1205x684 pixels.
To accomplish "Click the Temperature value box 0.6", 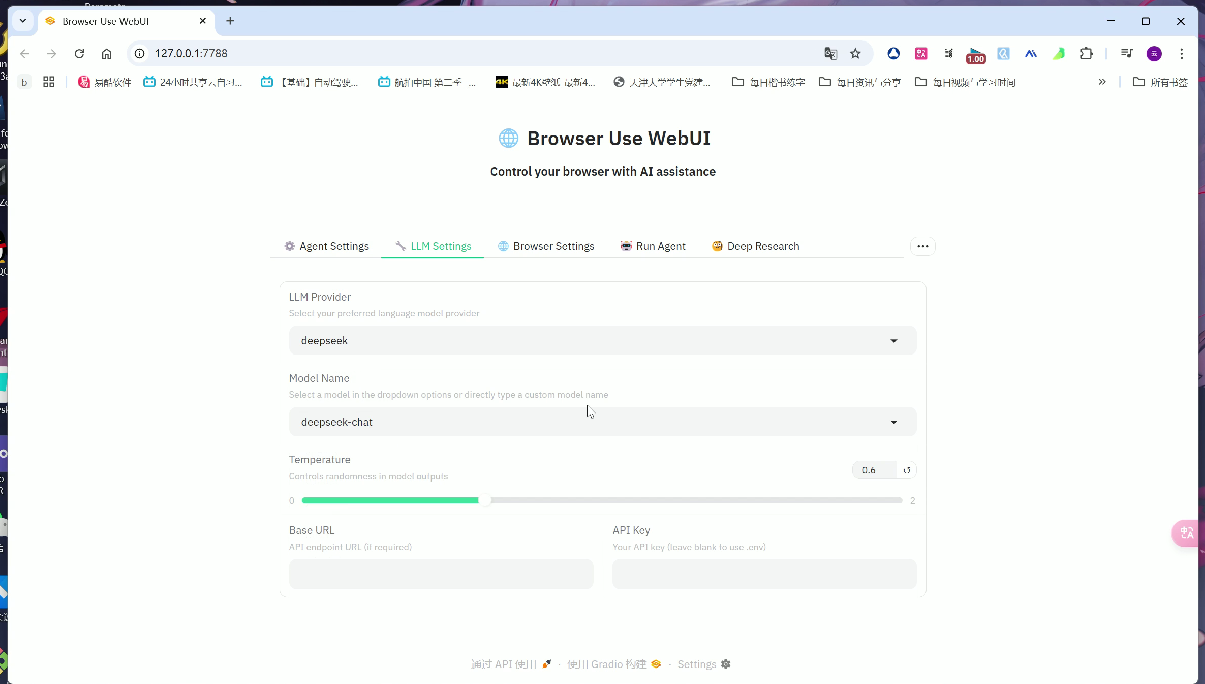I will pos(875,470).
